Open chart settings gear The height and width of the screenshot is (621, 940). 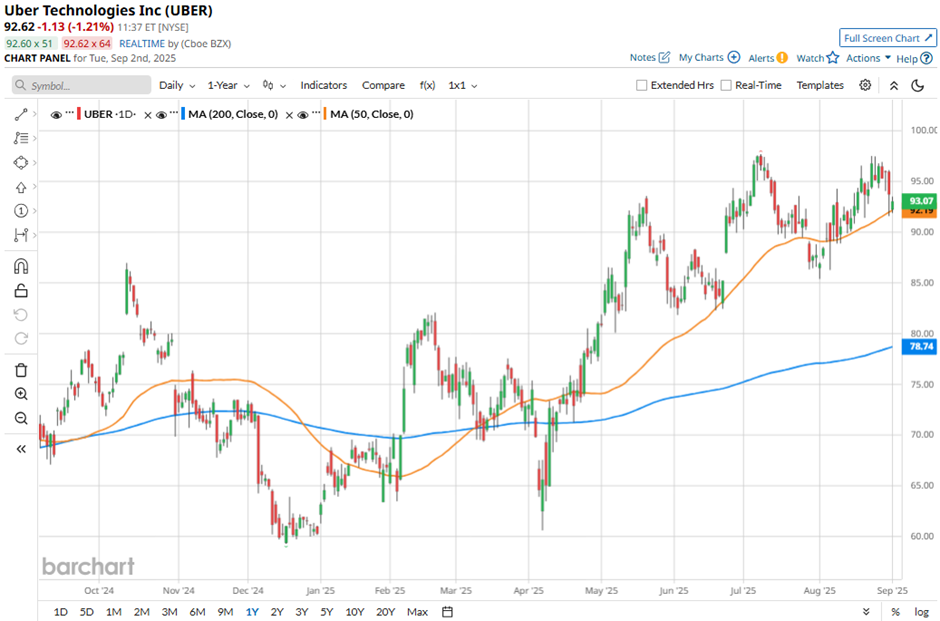865,85
